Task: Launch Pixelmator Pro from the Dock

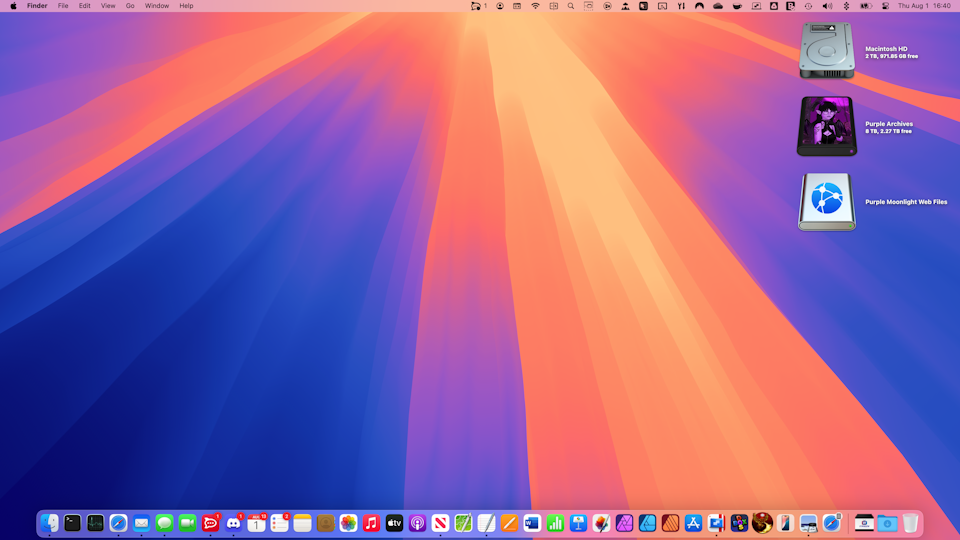Action: [601, 523]
